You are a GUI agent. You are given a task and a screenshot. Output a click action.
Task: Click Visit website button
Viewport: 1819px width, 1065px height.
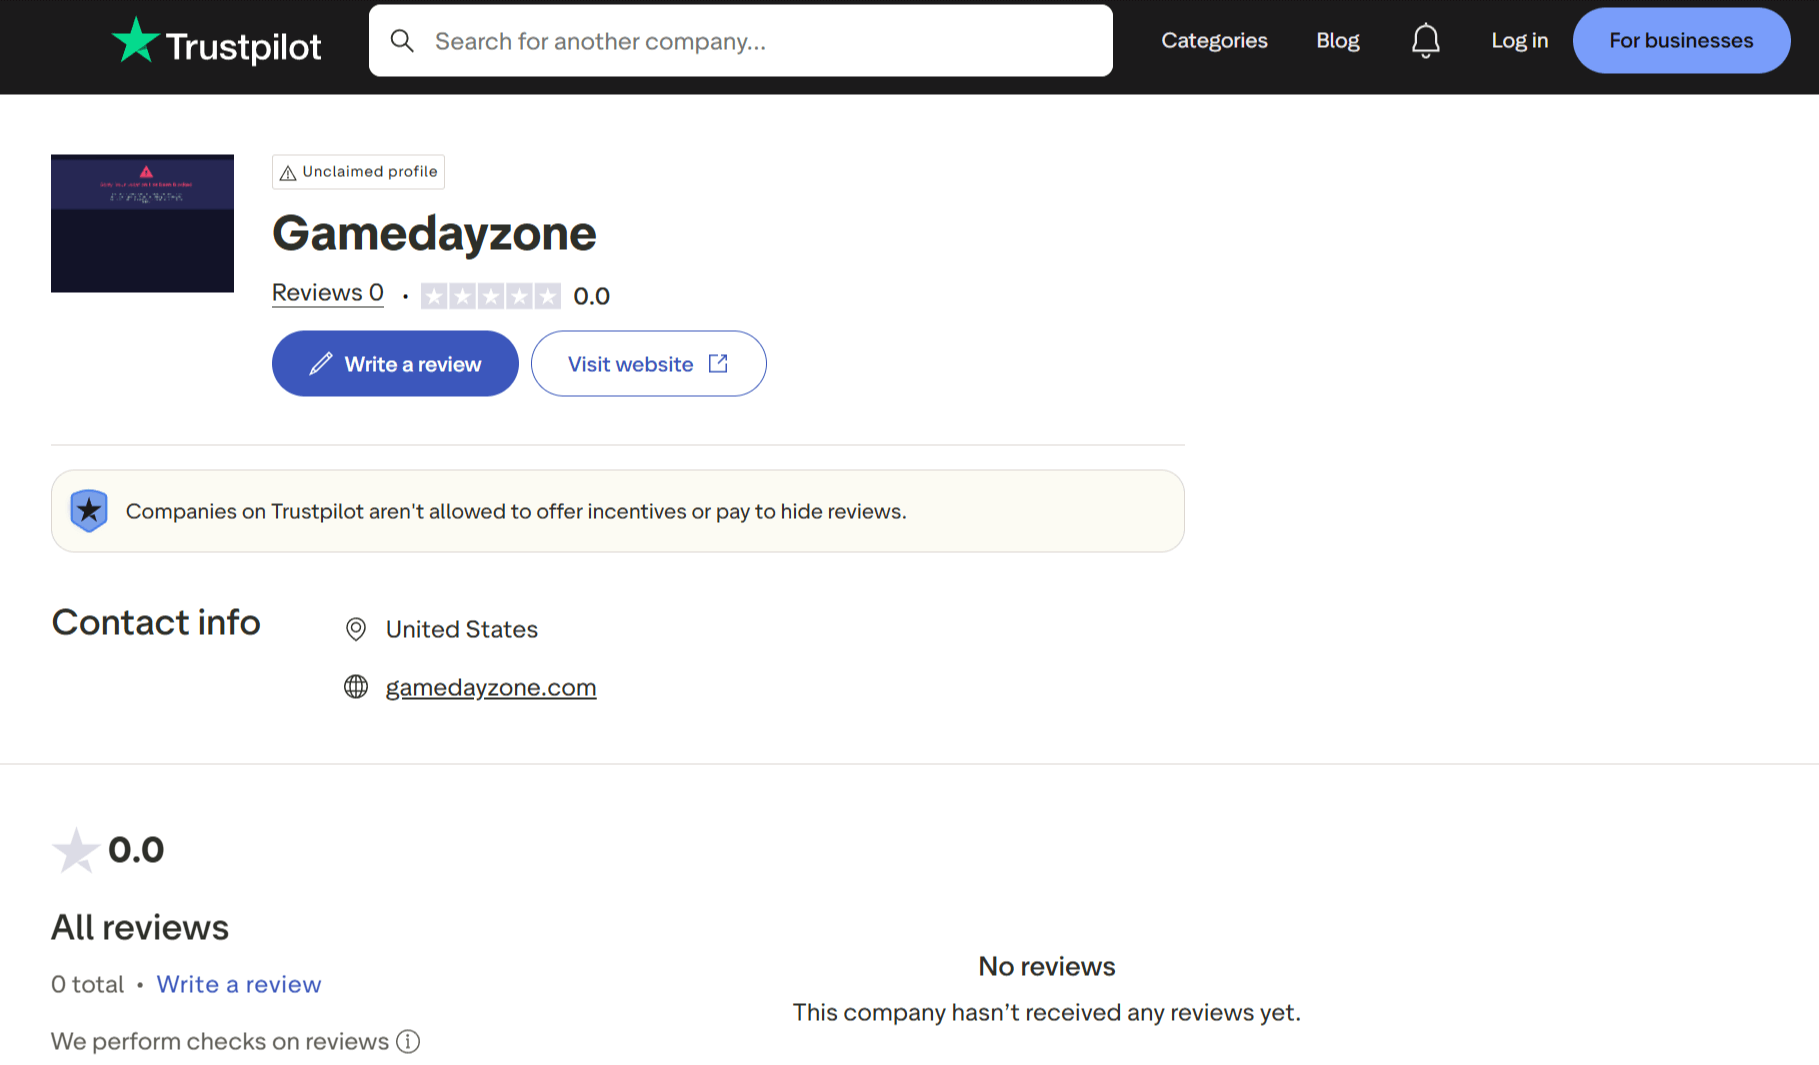(x=648, y=364)
